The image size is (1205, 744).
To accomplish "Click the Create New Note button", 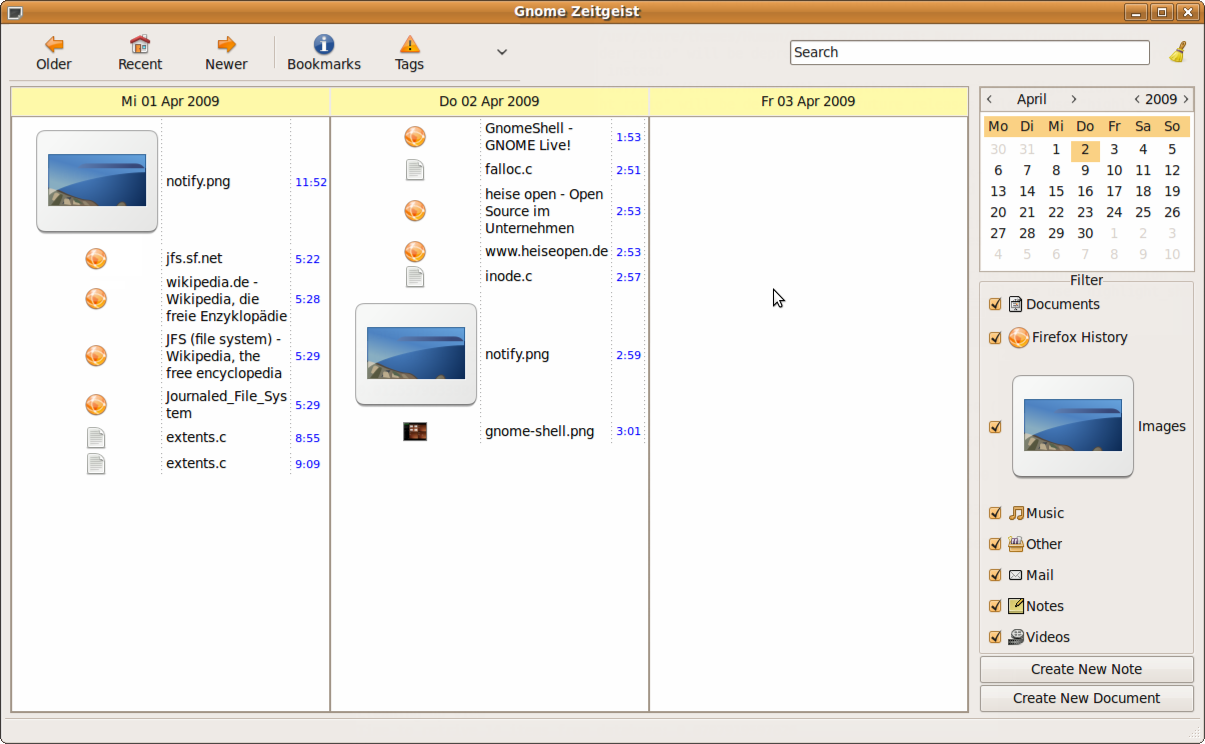I will click(x=1086, y=669).
